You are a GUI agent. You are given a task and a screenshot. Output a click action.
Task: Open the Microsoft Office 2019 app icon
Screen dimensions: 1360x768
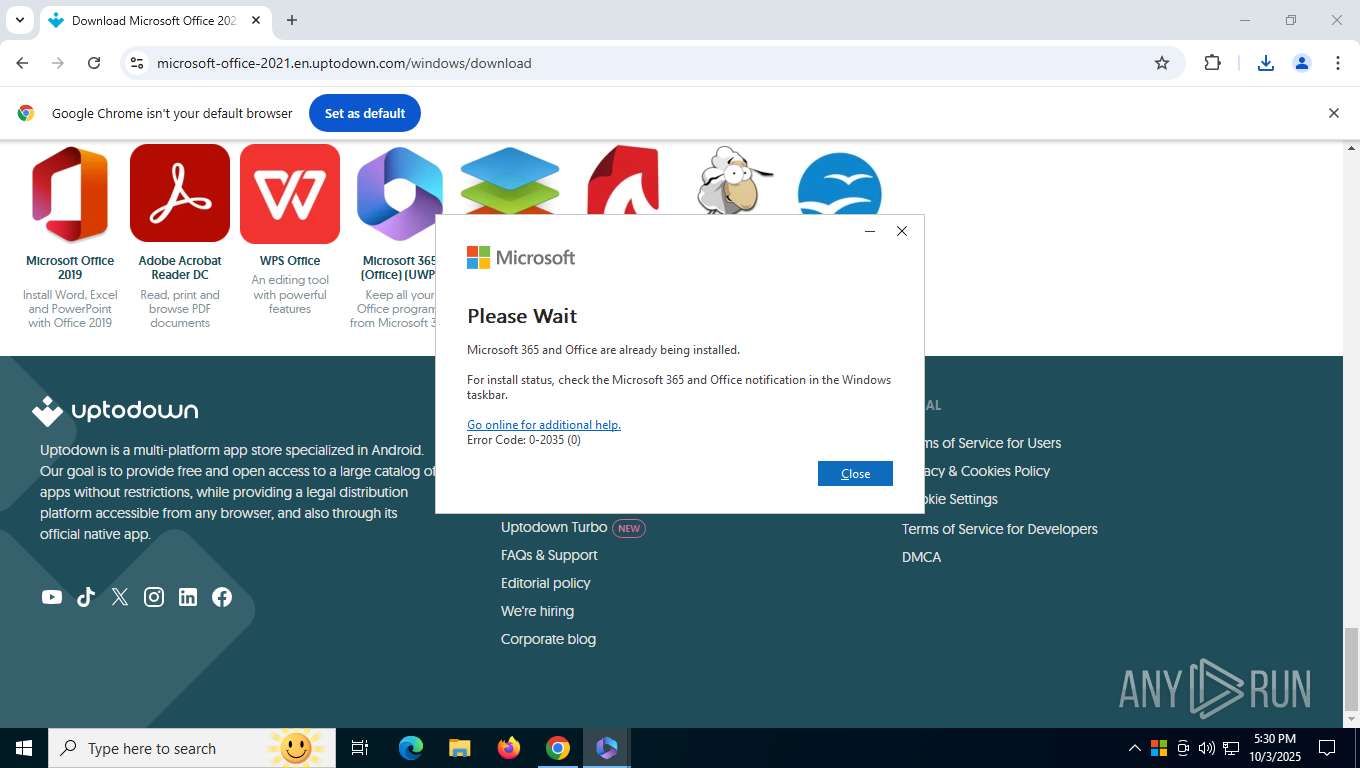tap(70, 194)
